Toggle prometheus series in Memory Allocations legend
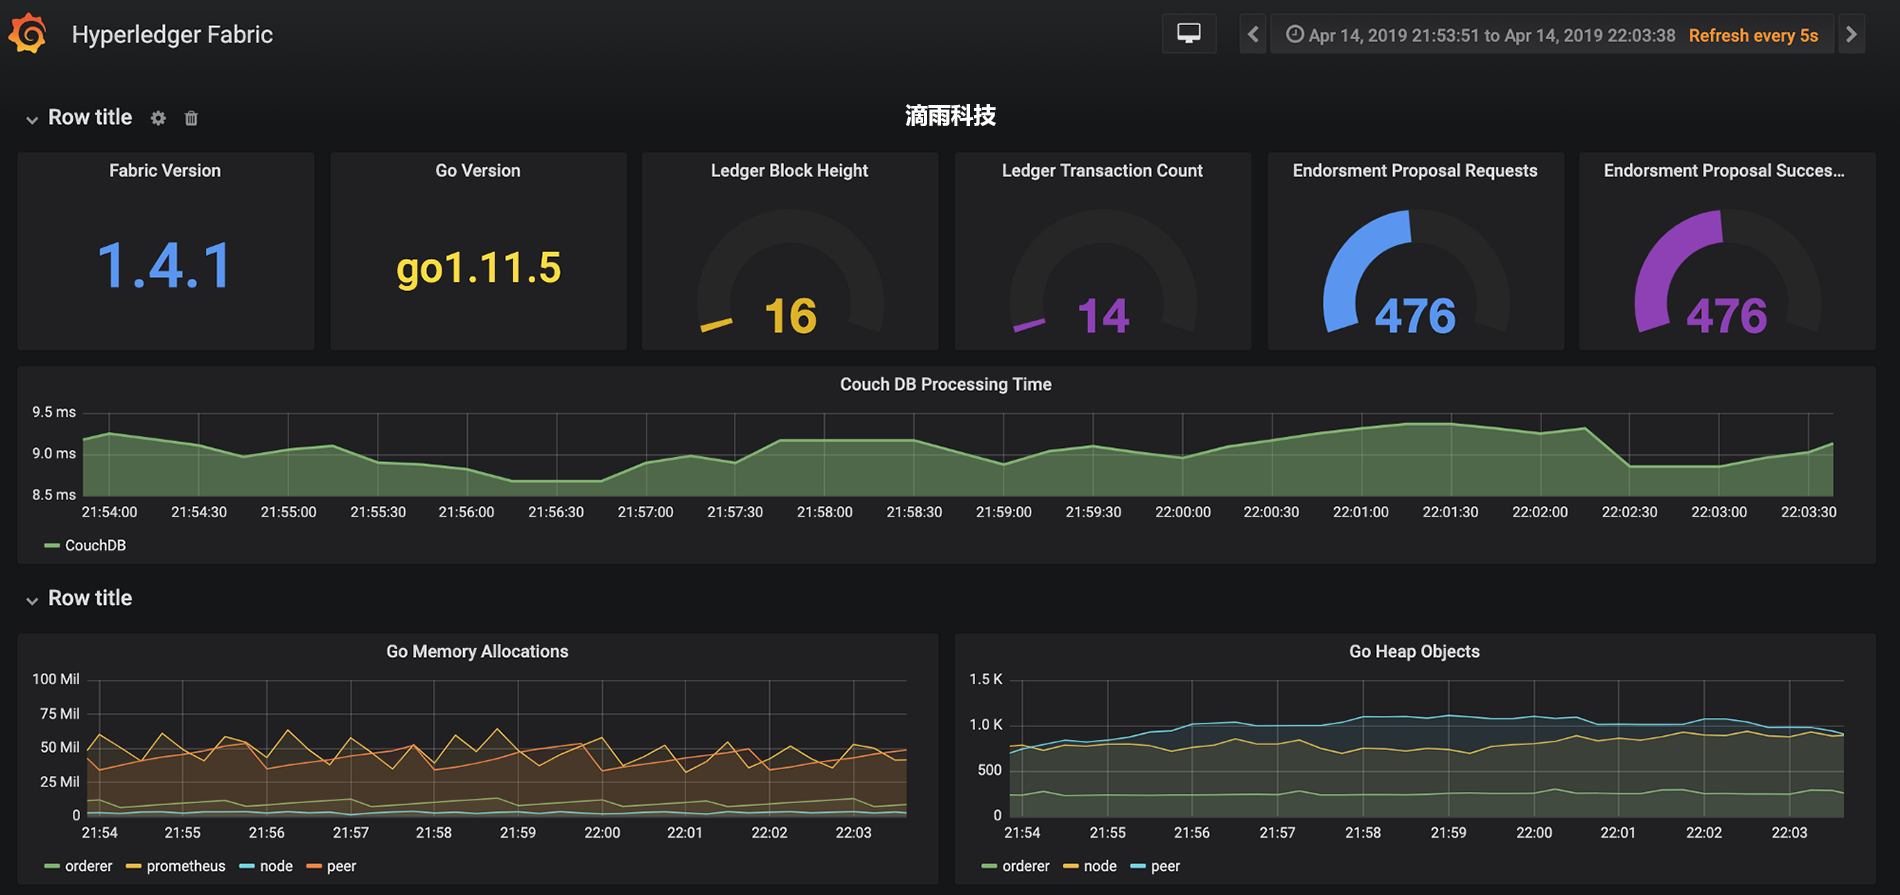 [186, 867]
